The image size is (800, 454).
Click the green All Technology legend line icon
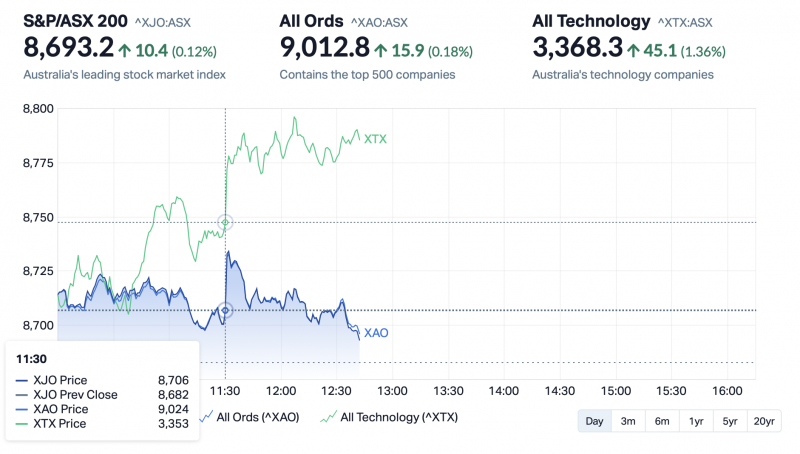[328, 418]
